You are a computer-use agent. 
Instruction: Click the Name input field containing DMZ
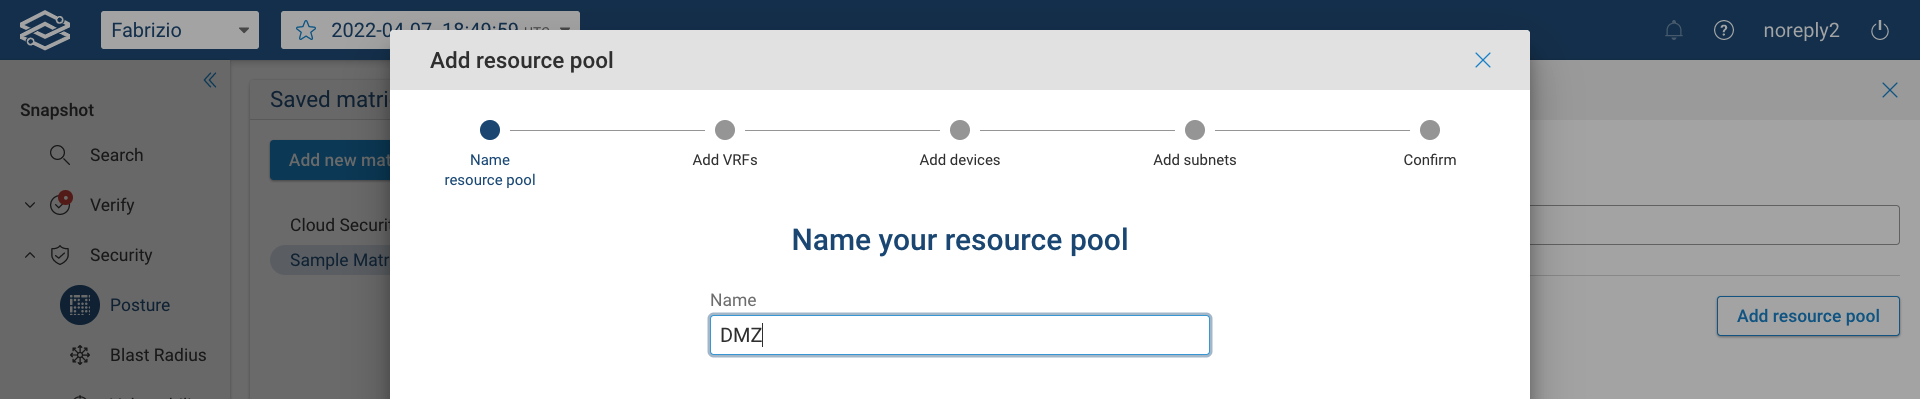click(x=960, y=335)
